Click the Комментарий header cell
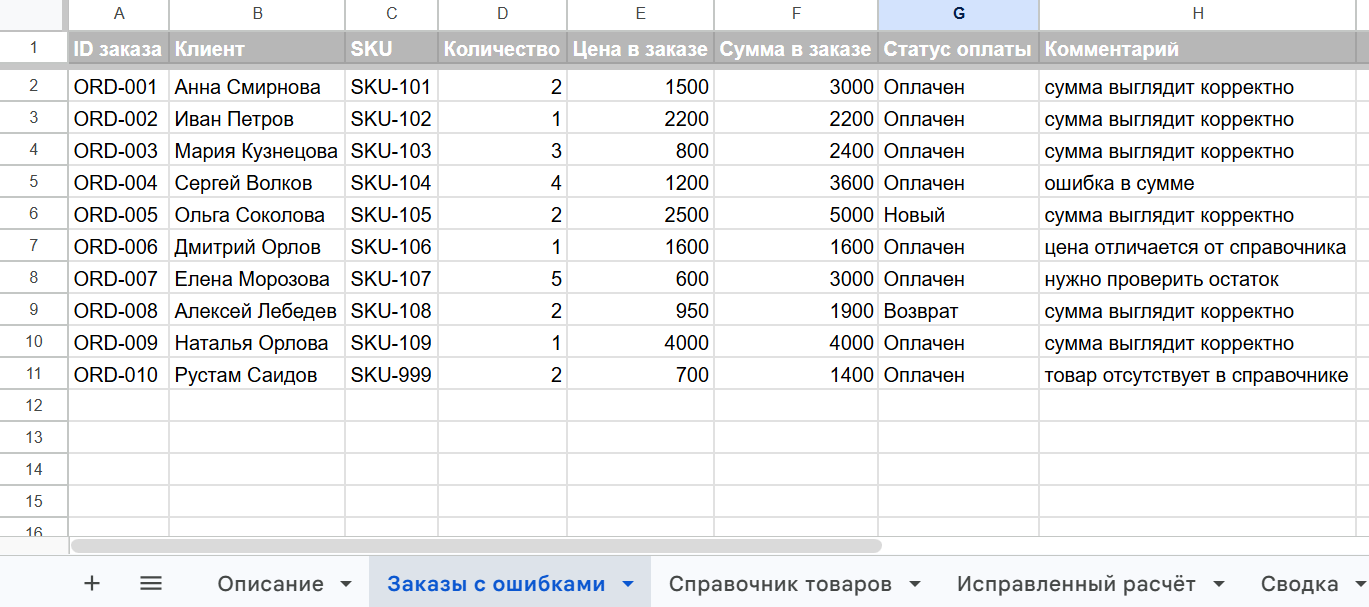This screenshot has height=607, width=1369. click(x=1198, y=48)
